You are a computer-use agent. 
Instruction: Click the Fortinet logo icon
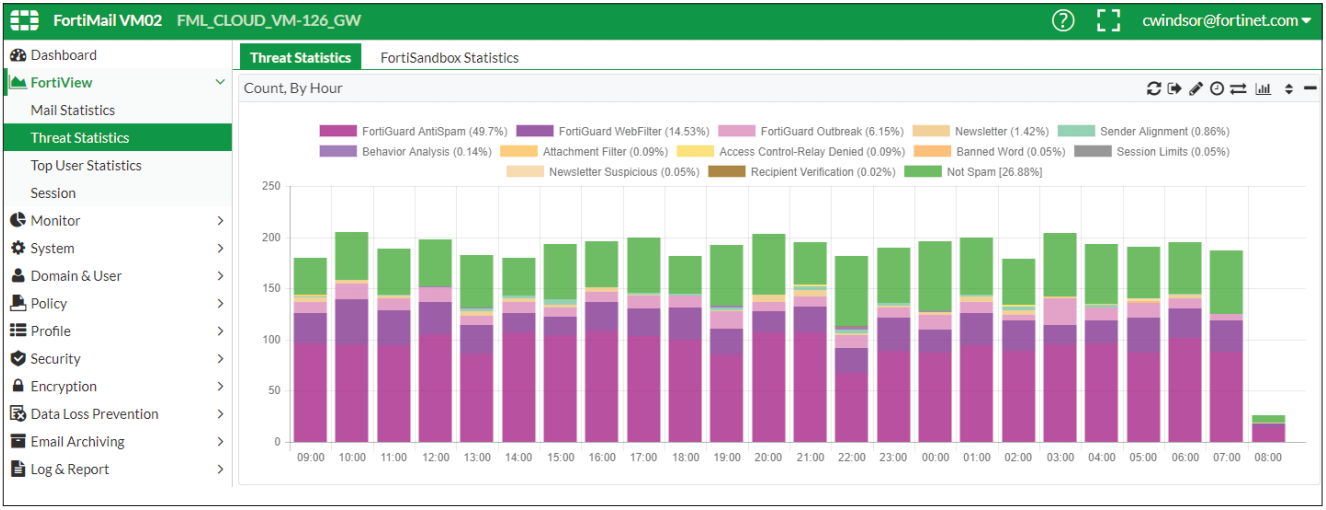click(25, 20)
